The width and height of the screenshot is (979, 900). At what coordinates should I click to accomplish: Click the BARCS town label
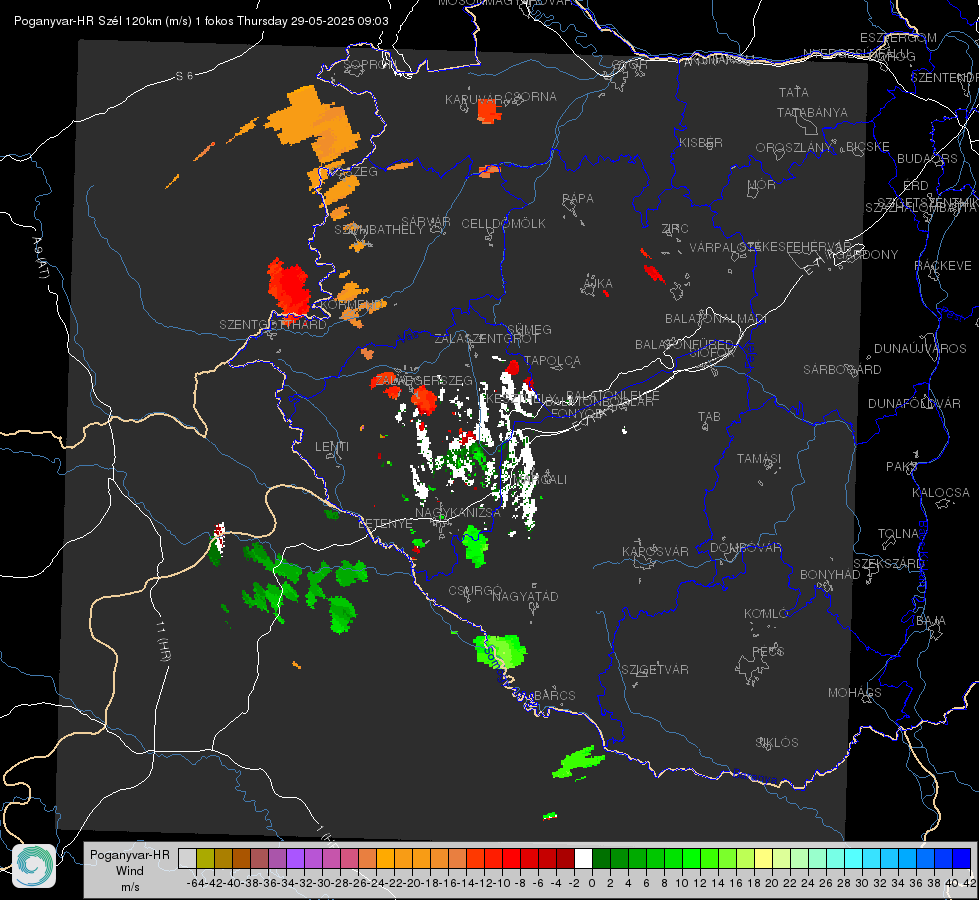pos(555,695)
